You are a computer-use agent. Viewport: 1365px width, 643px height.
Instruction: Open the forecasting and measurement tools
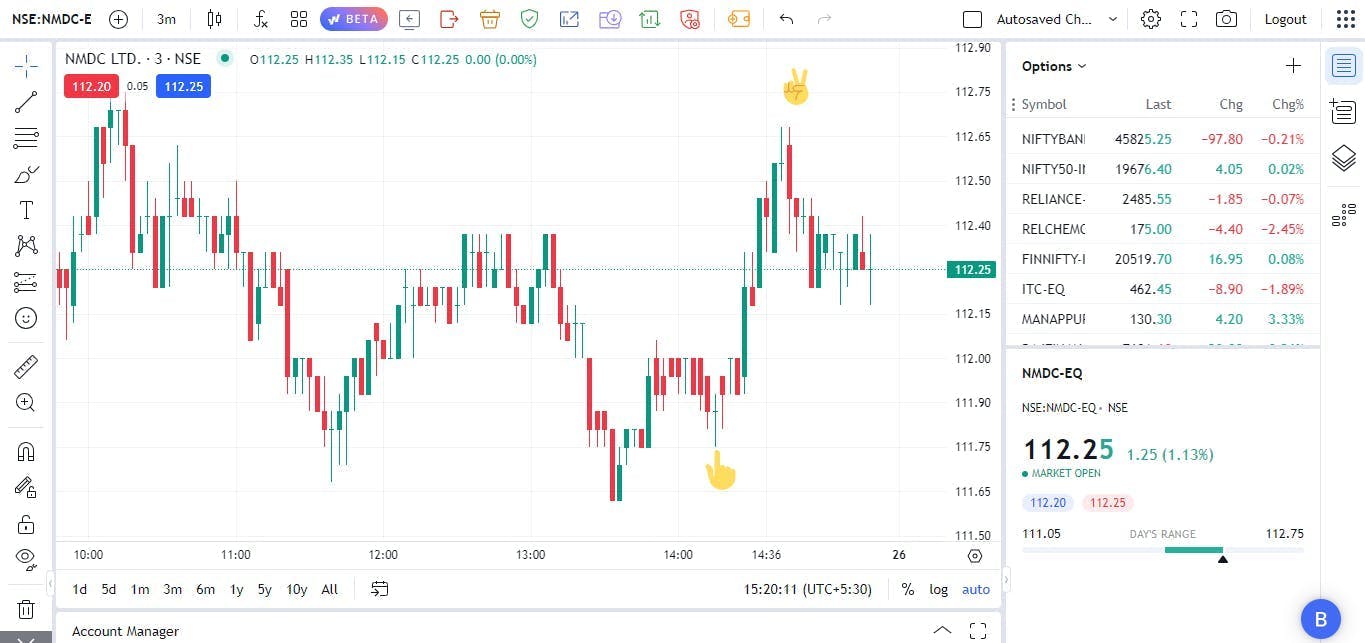tap(26, 282)
